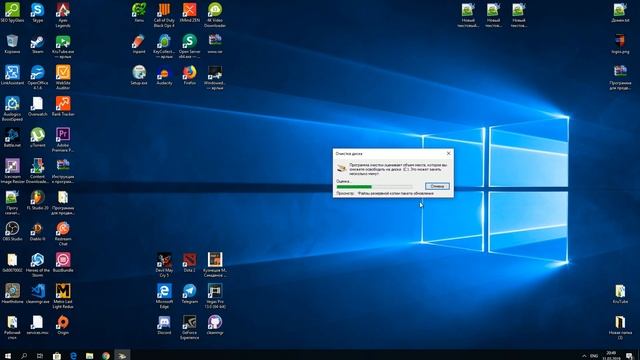640x360 pixels.
Task: Launch OpenOffice 4.1.6
Action: click(38, 78)
